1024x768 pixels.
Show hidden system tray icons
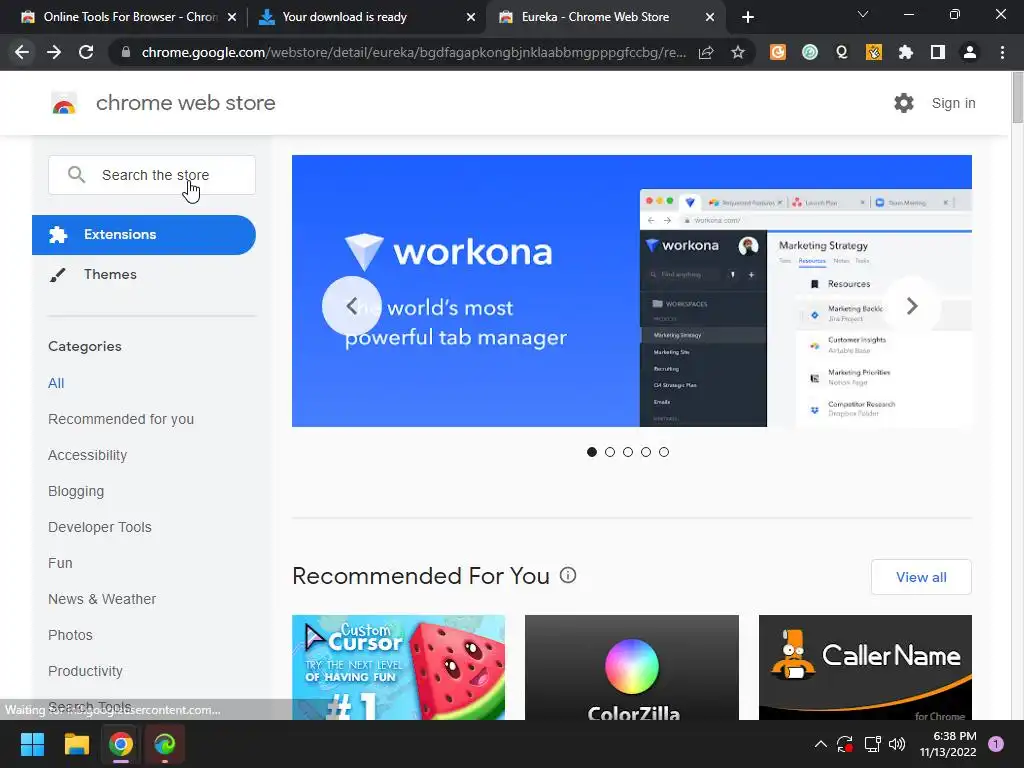pos(821,744)
